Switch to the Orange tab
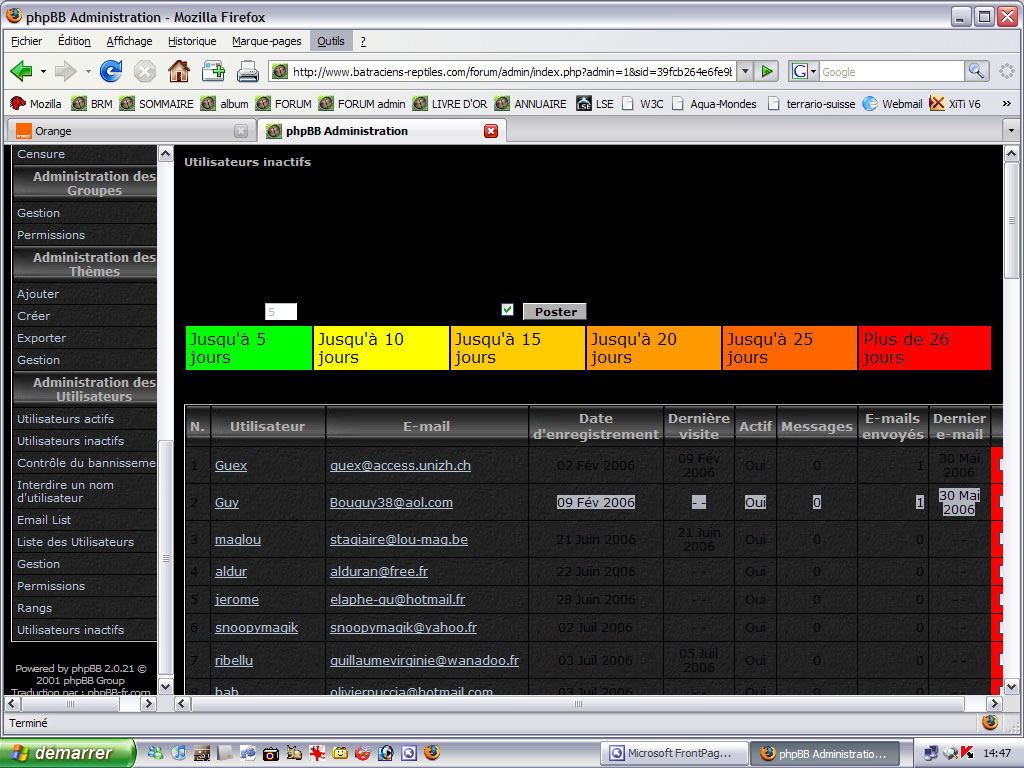 point(120,131)
